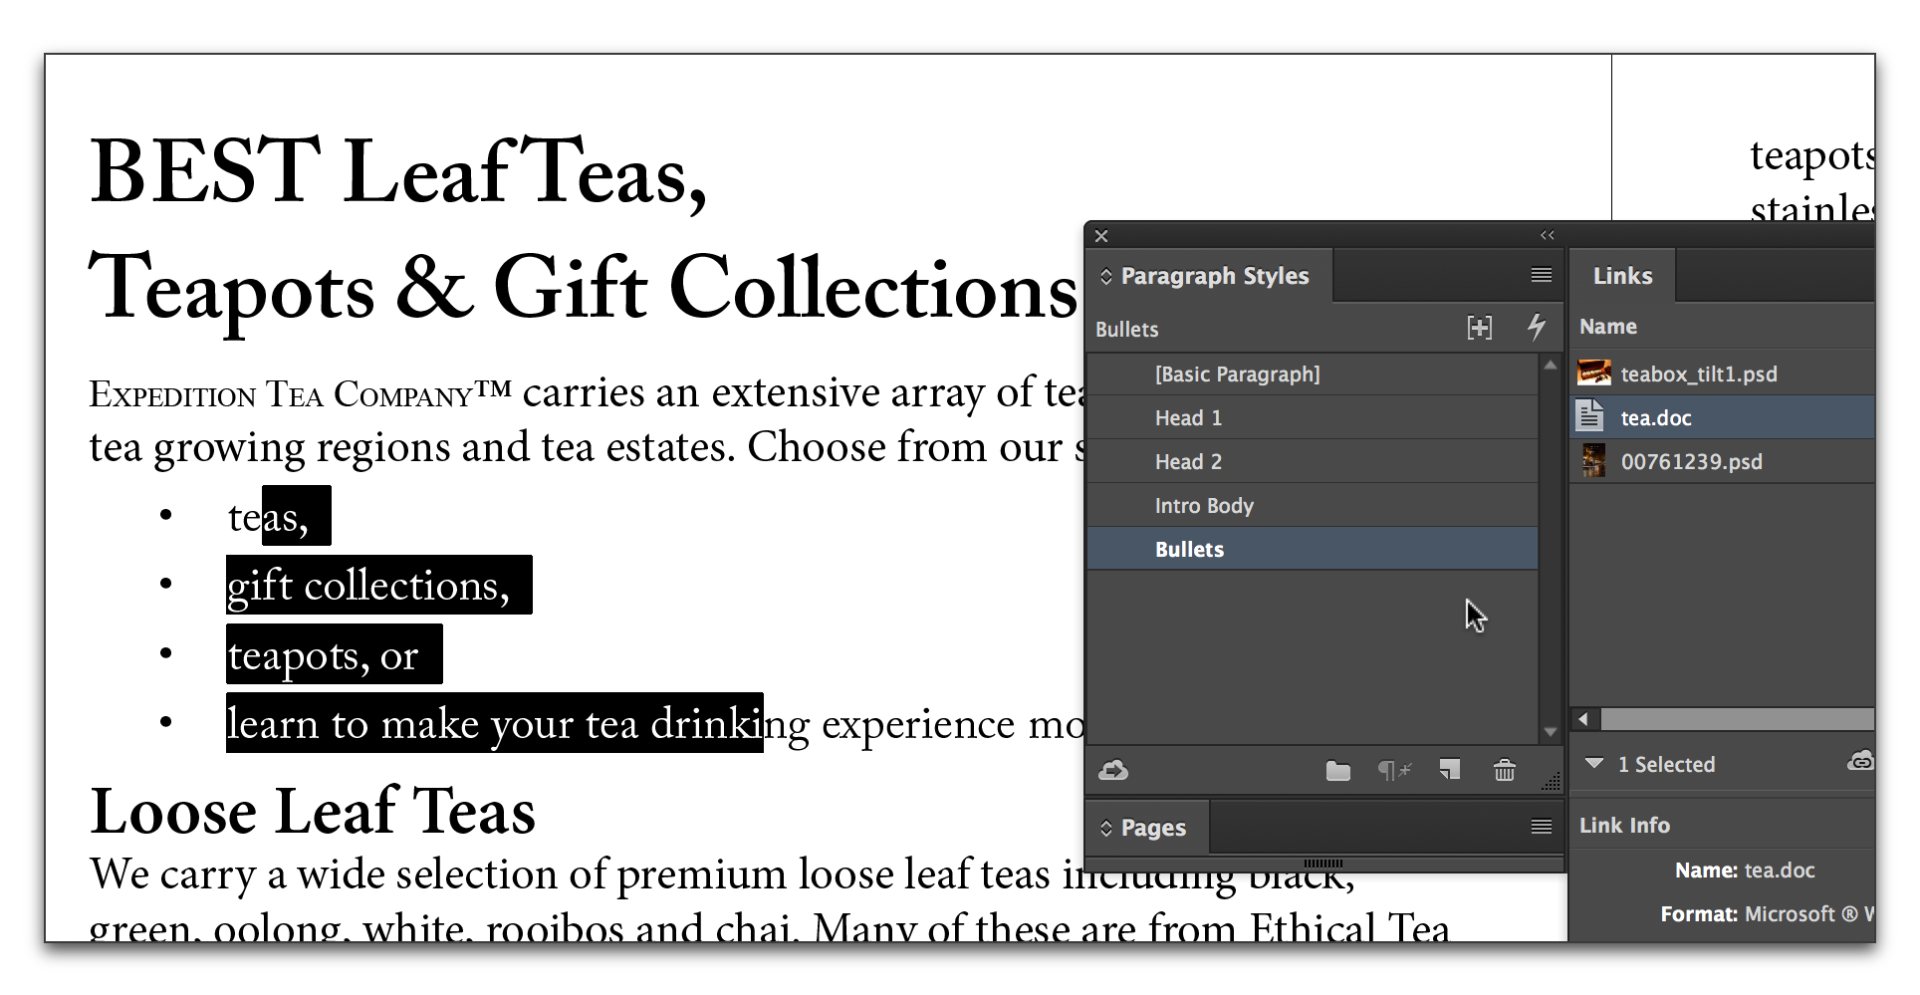
Task: Click Links panel scroll left arrow
Action: [1584, 719]
